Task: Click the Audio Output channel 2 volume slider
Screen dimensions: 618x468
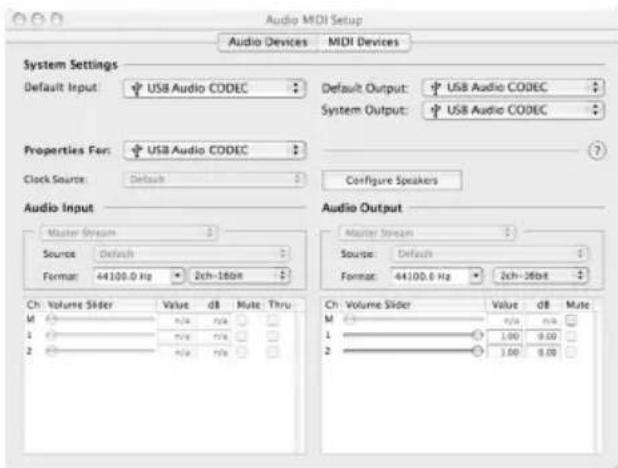Action: pos(413,351)
